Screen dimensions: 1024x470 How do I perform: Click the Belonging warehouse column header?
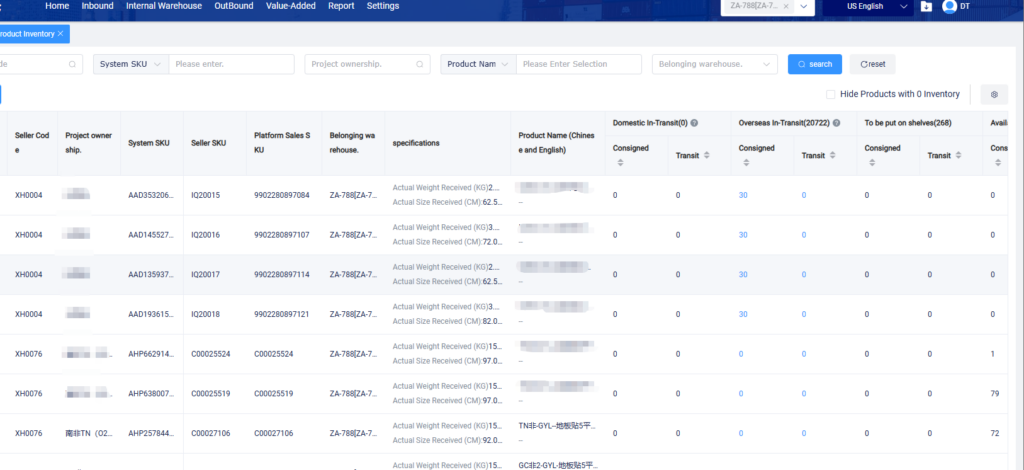(x=353, y=142)
